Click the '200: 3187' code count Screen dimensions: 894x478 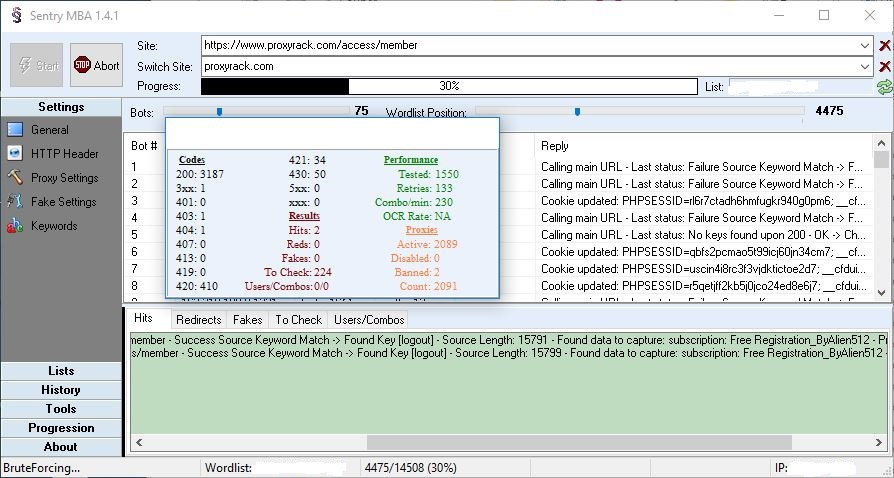(x=200, y=175)
